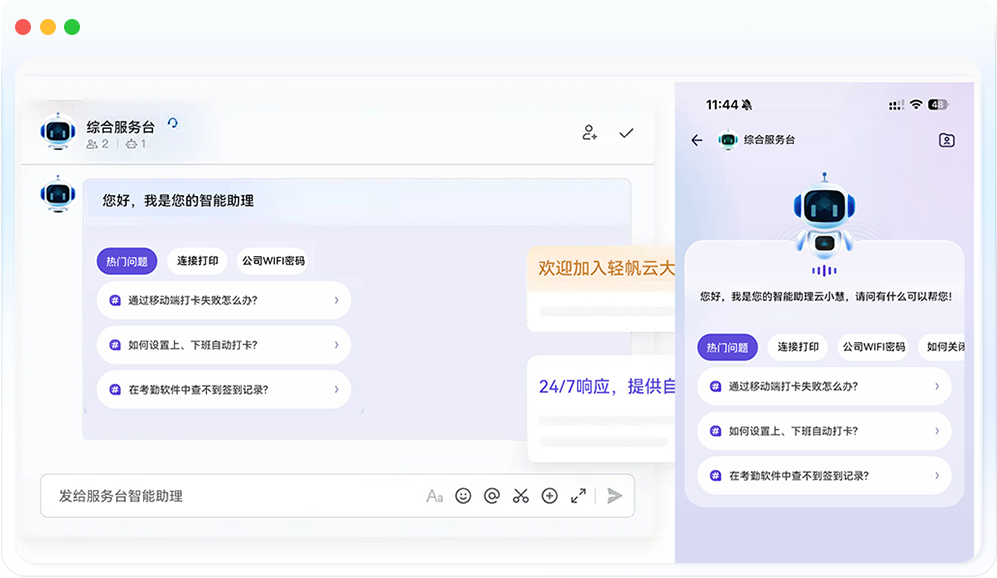This screenshot has width=997, height=578.
Task: Open the emoji picker in message toolbar
Action: coord(463,496)
